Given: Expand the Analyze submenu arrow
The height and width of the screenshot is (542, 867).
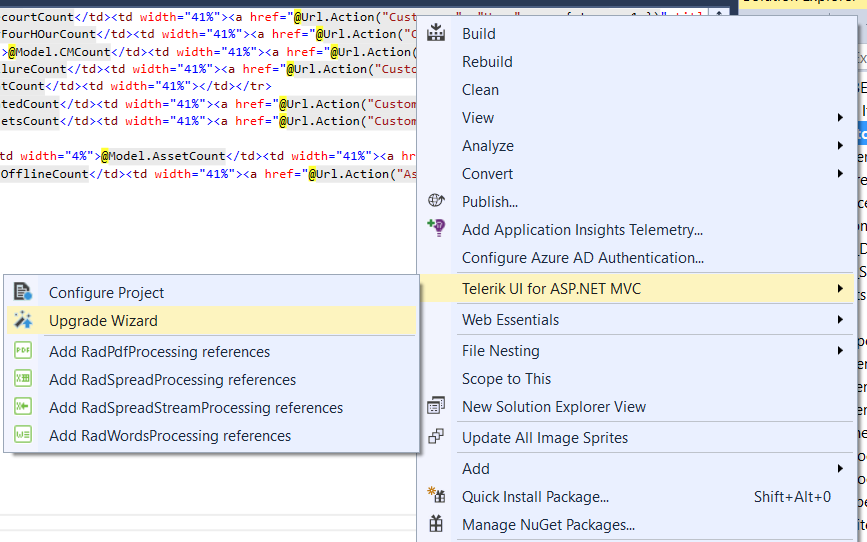Looking at the screenshot, I should (x=840, y=146).
